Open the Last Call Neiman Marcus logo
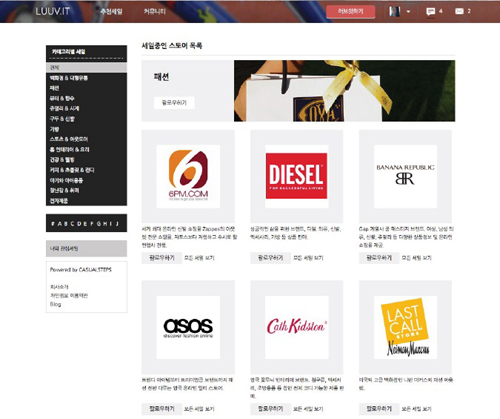Viewport: 500px width, 419px height. (405, 327)
